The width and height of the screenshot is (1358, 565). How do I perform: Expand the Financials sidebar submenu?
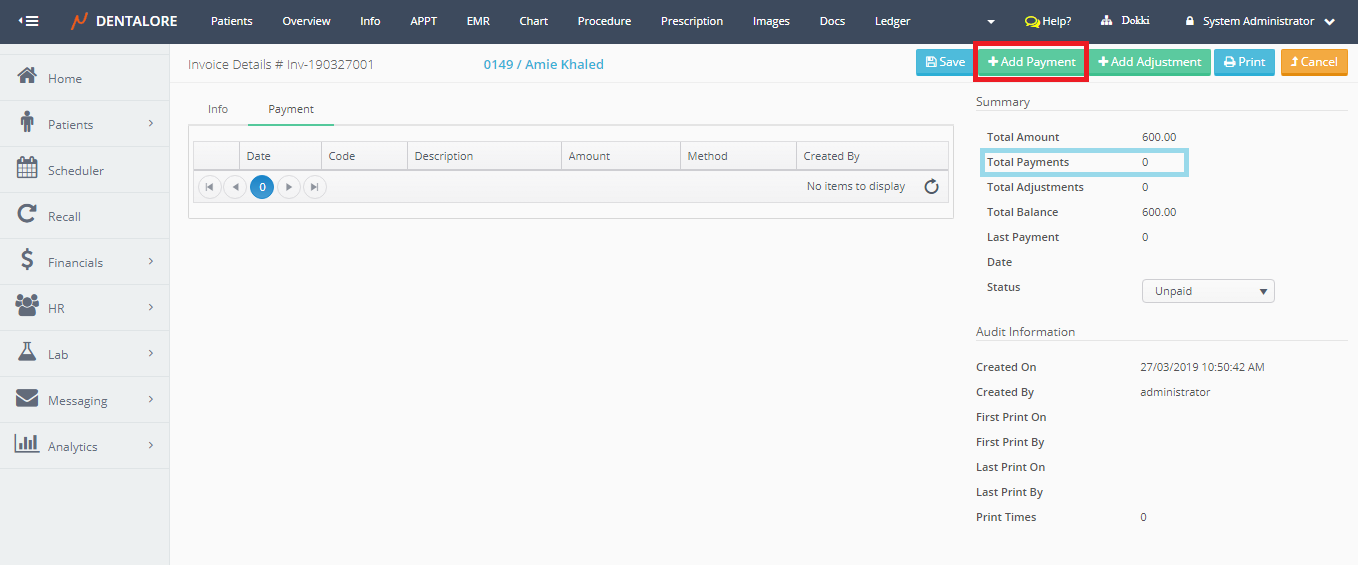pyautogui.click(x=151, y=262)
